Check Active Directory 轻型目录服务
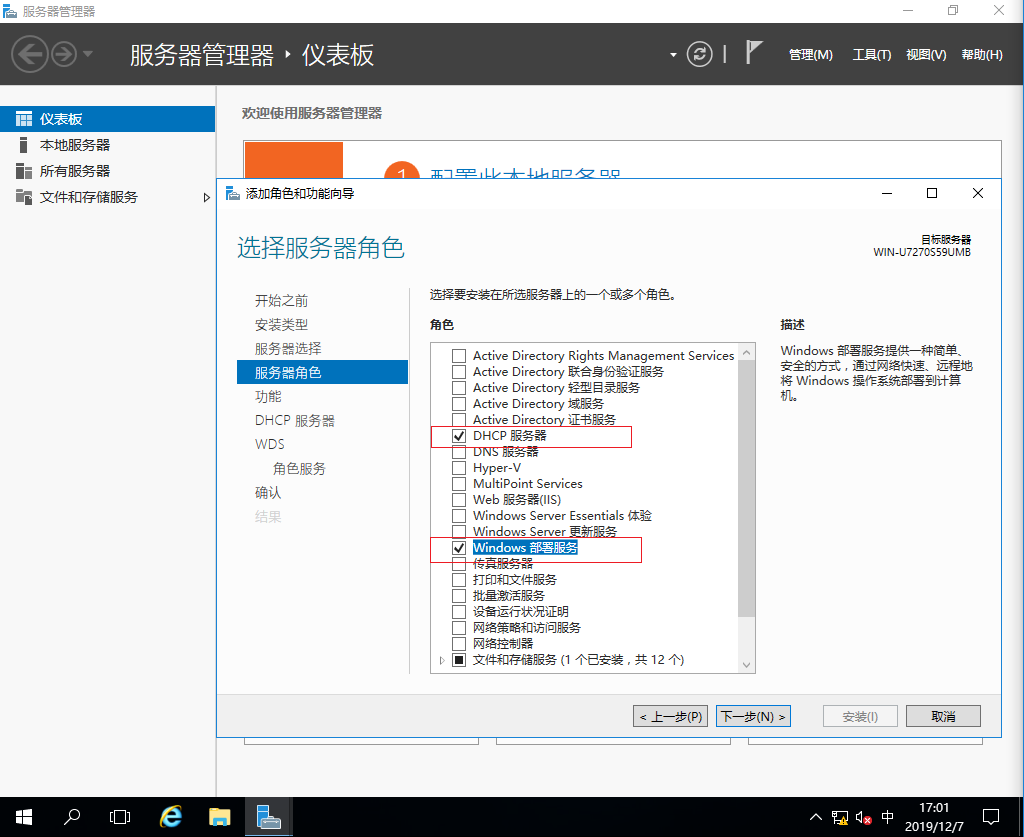The height and width of the screenshot is (837, 1024). pyautogui.click(x=459, y=388)
